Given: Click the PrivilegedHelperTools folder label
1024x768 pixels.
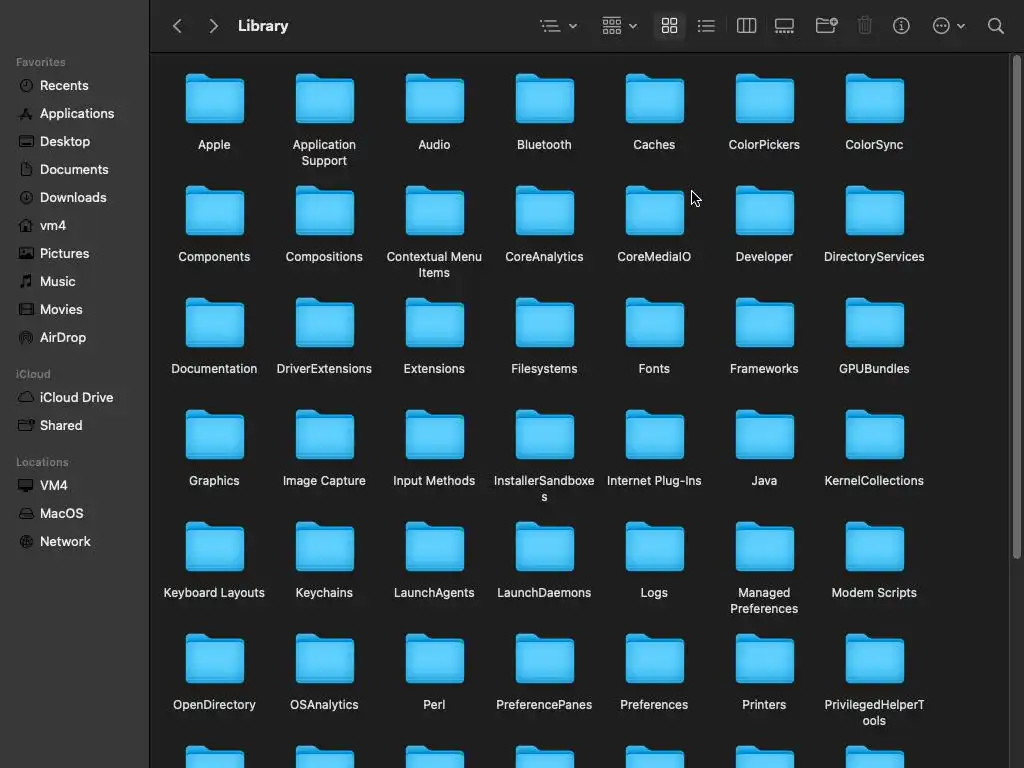Looking at the screenshot, I should pyautogui.click(x=874, y=712).
